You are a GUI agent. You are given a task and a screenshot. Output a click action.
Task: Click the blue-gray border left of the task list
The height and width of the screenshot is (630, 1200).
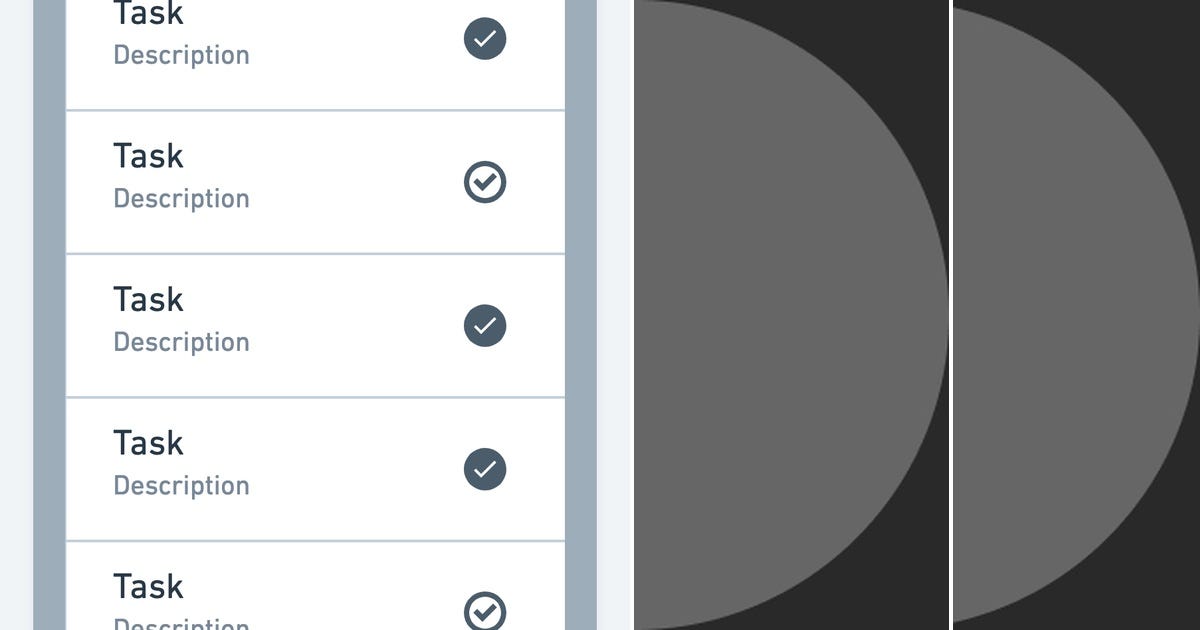(49, 315)
